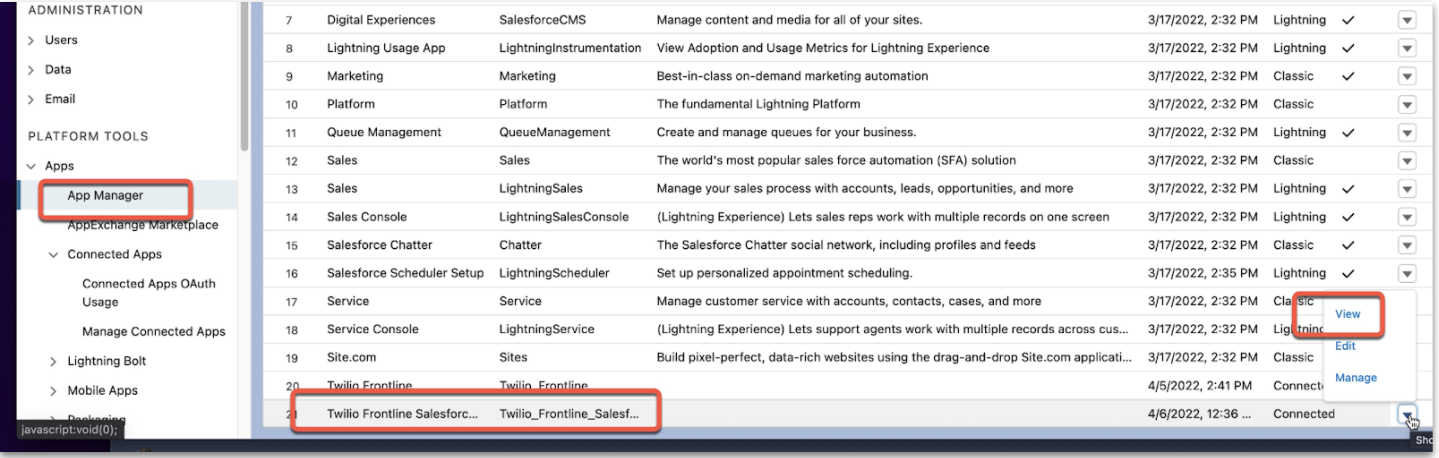Select the LightningScheduler developer name cell
This screenshot has width=1439, height=458.
point(554,273)
